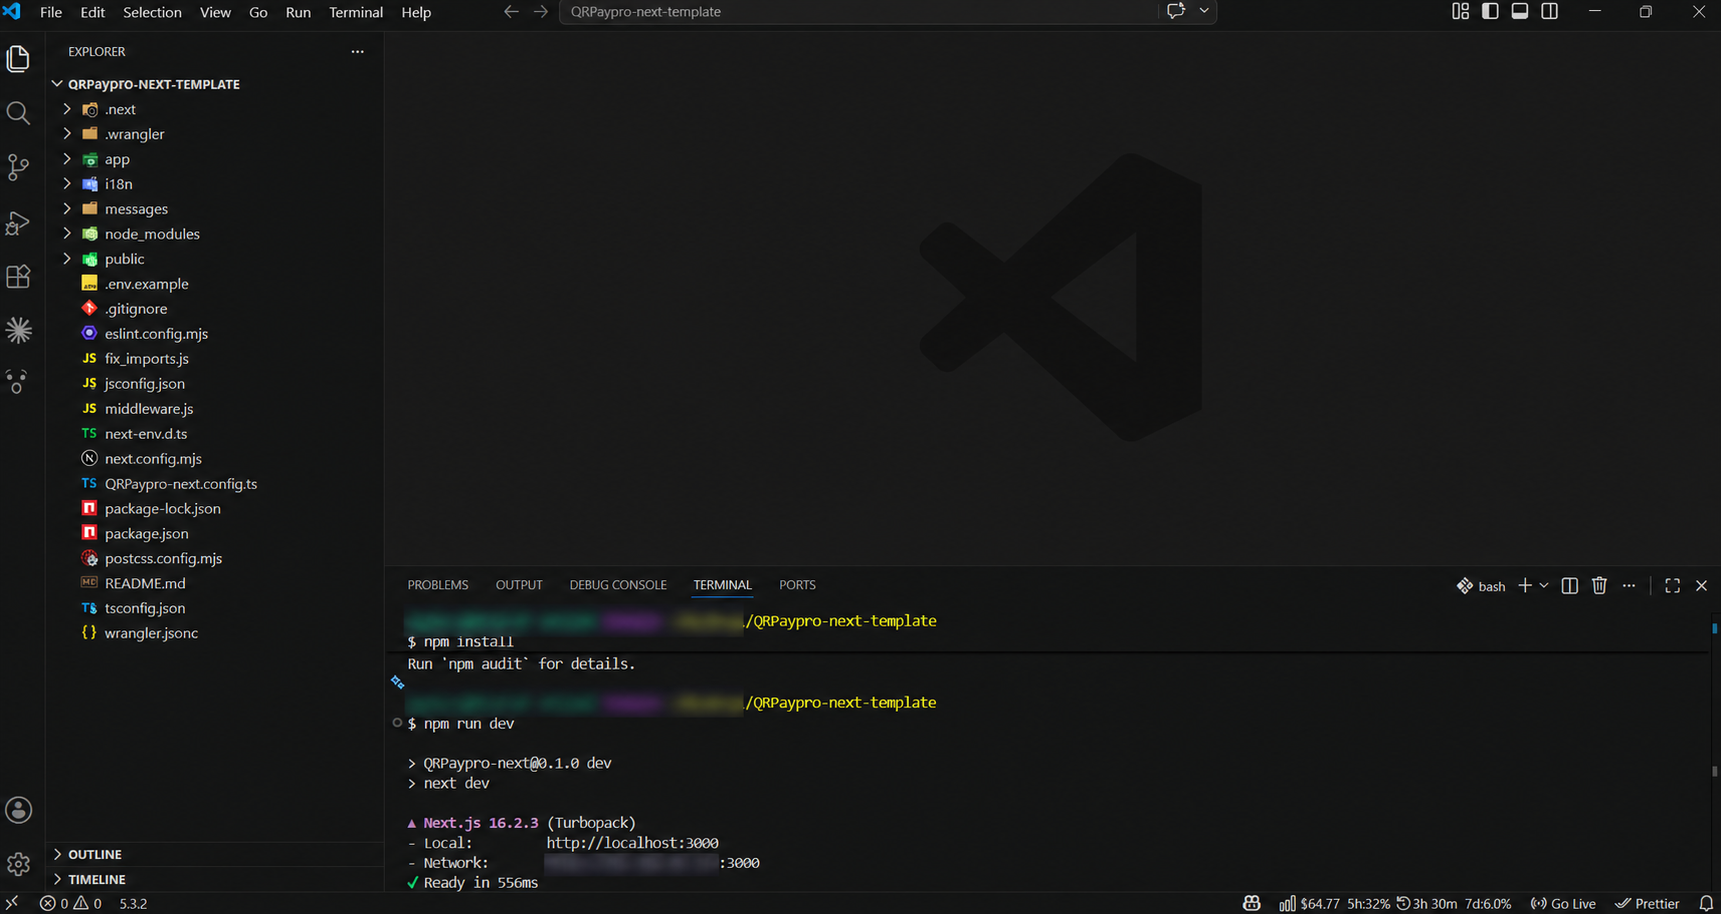This screenshot has width=1721, height=914.
Task: Toggle the primary side bar
Action: [1490, 11]
